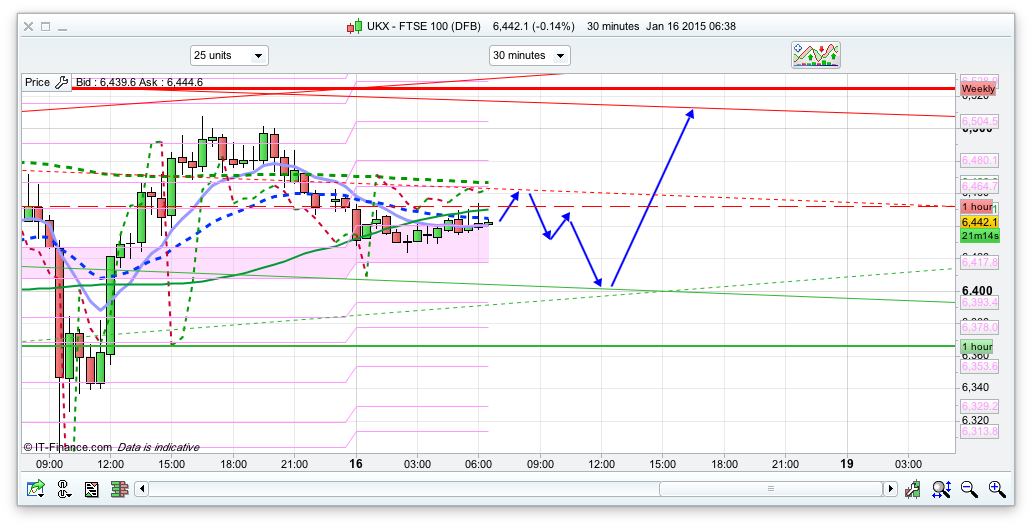Open the red and green order book icon
The width and height of the screenshot is (1032, 527).
click(119, 489)
